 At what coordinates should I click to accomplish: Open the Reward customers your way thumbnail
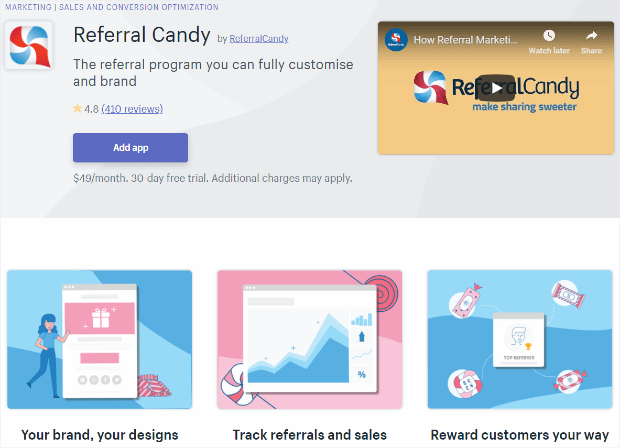519,339
